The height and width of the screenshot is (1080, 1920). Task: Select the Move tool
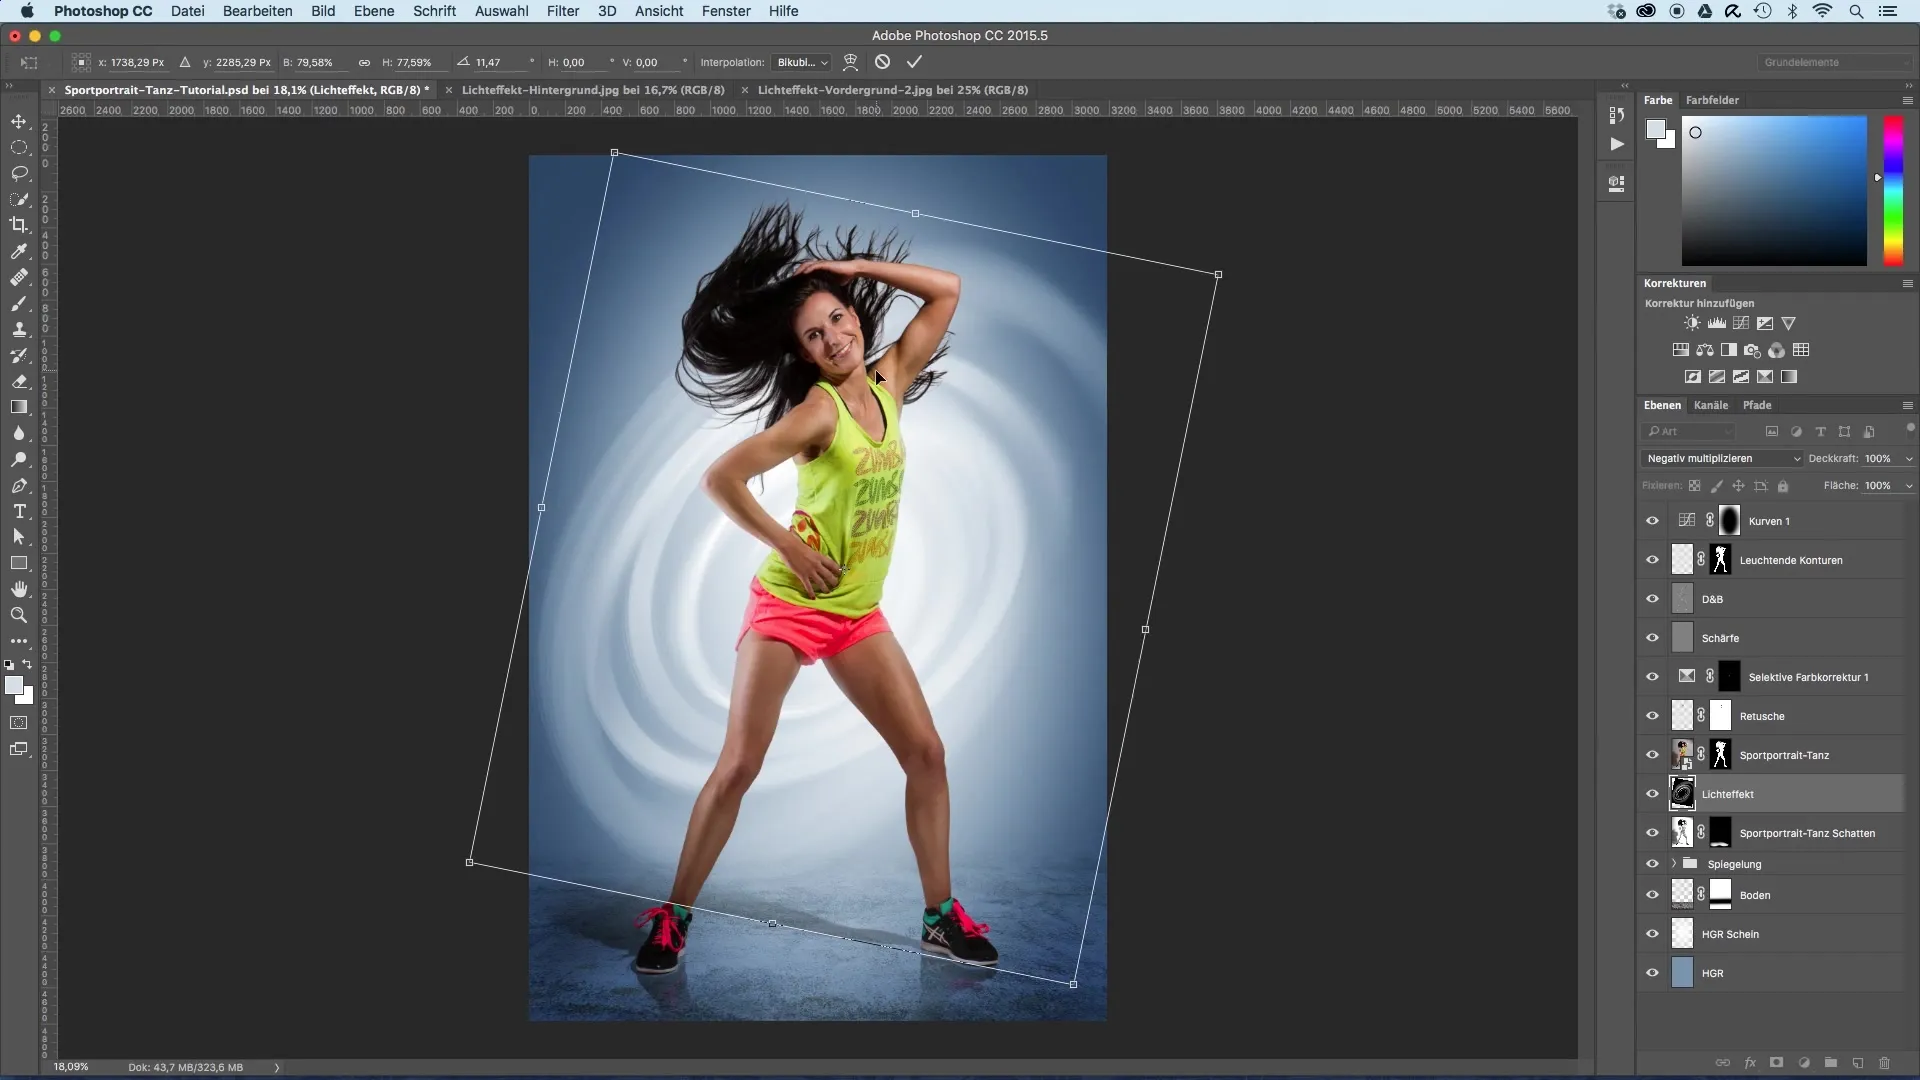(19, 121)
